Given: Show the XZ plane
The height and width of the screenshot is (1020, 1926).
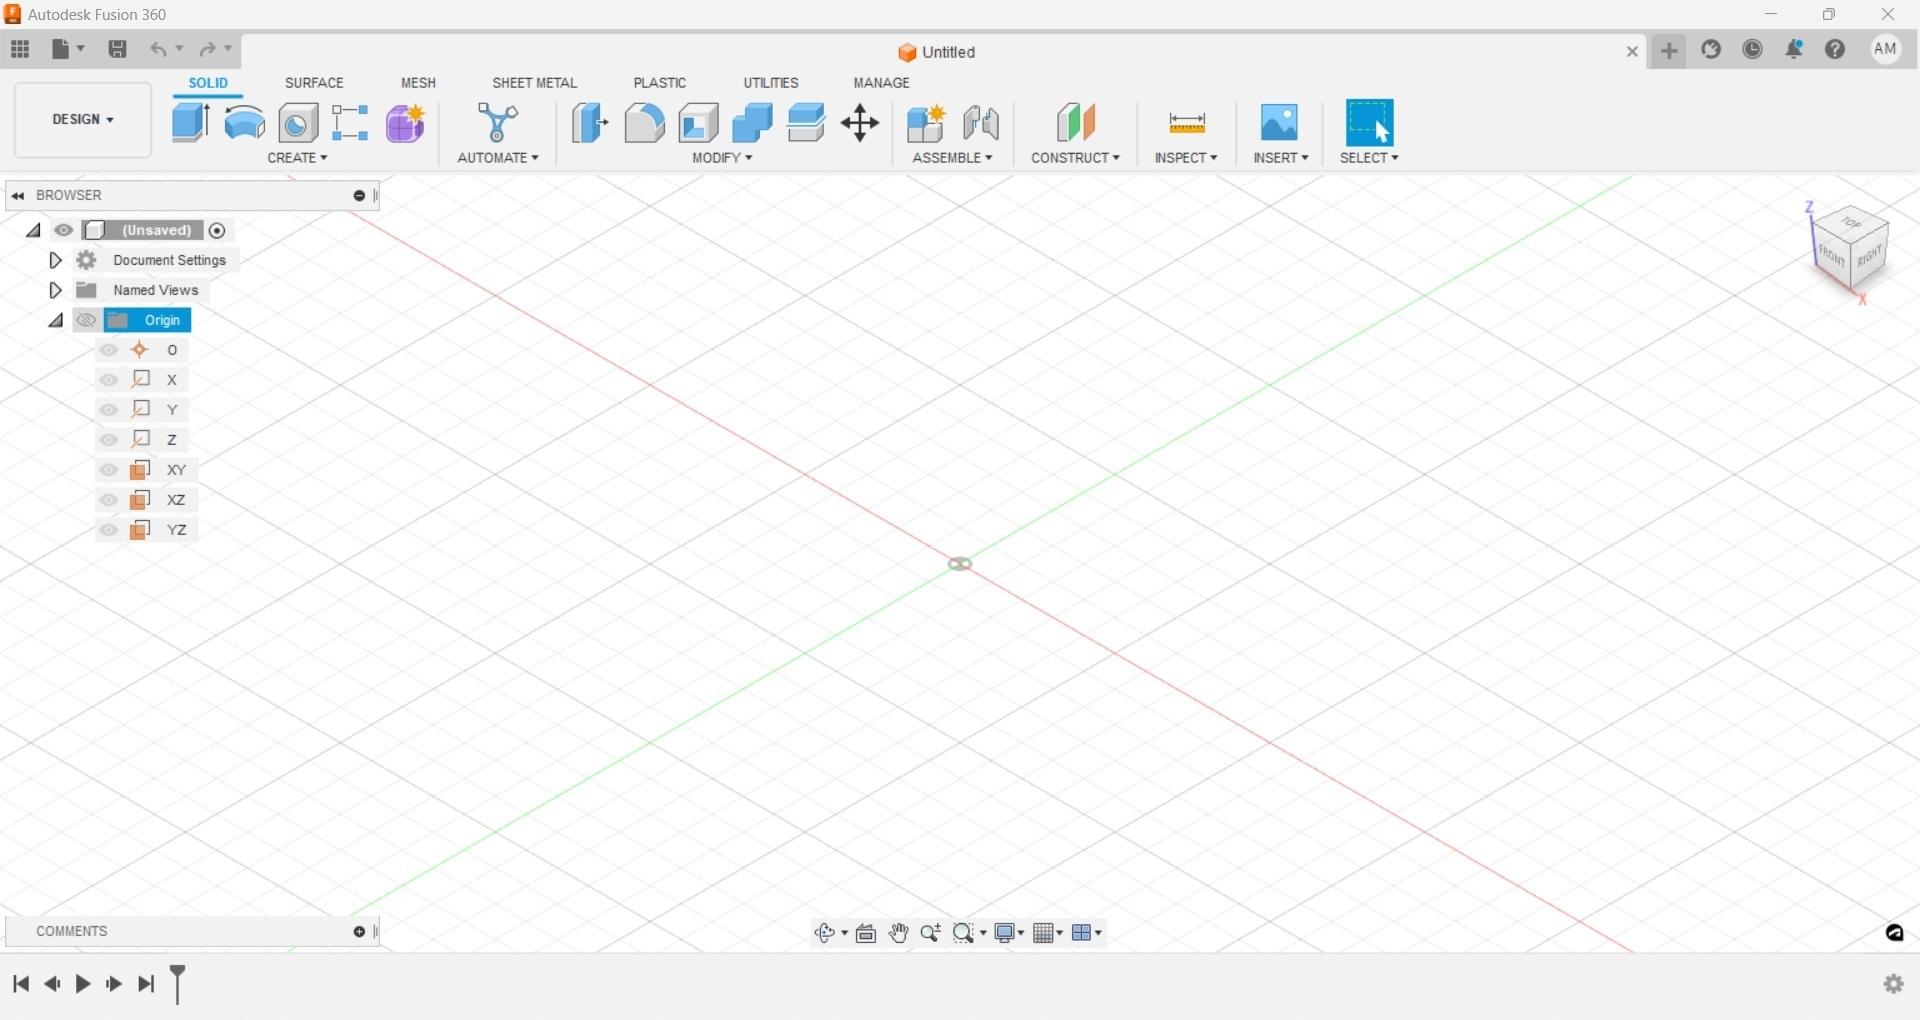Looking at the screenshot, I should click(x=109, y=501).
